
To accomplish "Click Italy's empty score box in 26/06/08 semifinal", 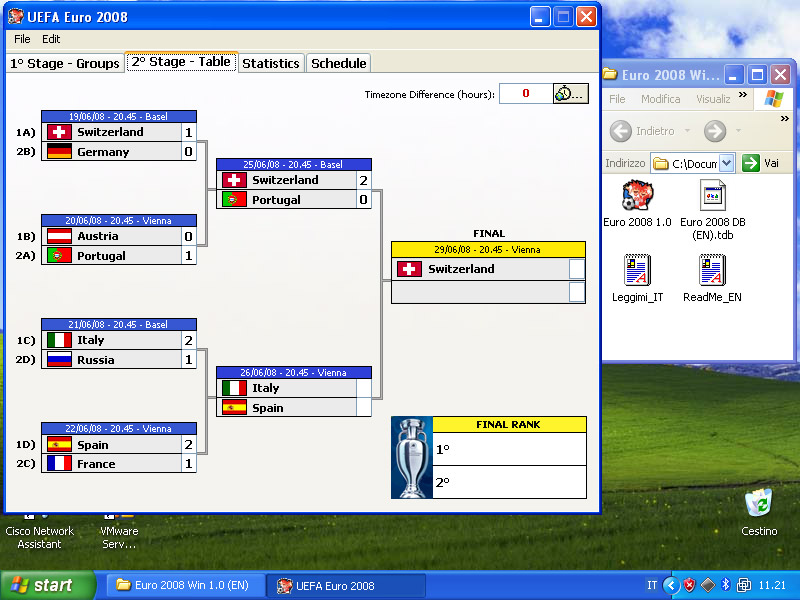I will [363, 388].
